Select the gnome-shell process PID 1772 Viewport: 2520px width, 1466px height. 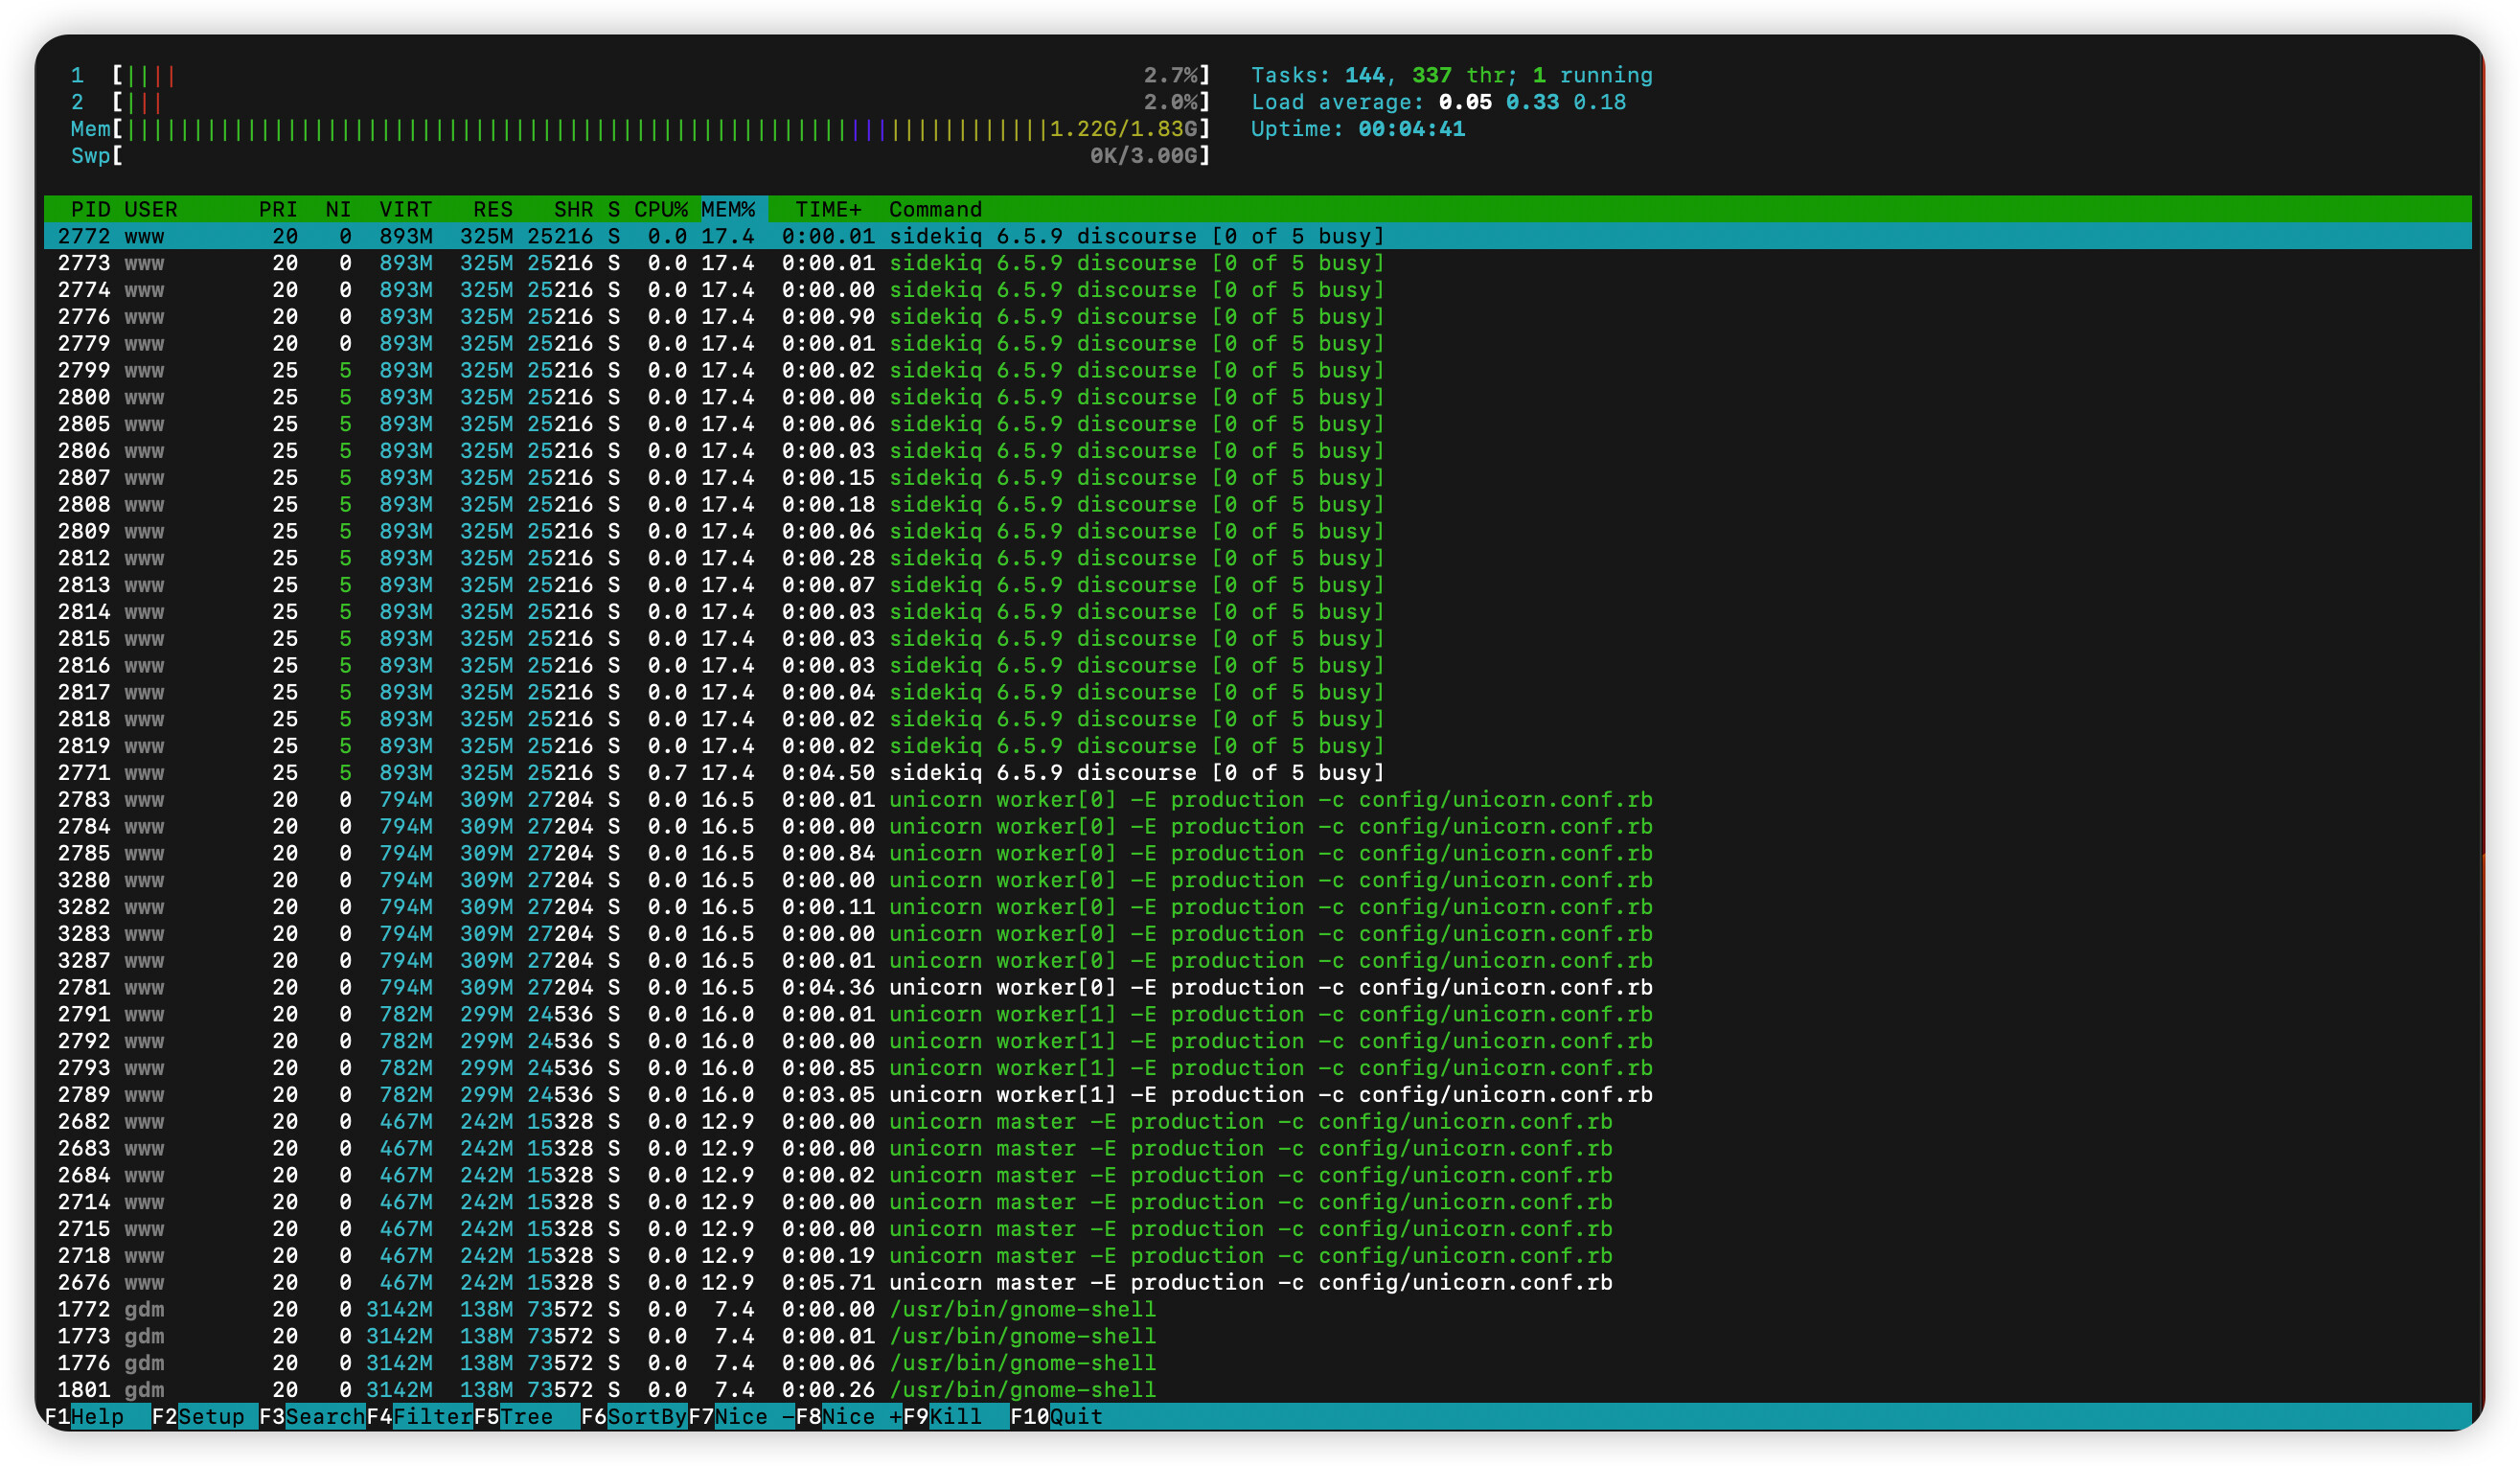click(1258, 1309)
